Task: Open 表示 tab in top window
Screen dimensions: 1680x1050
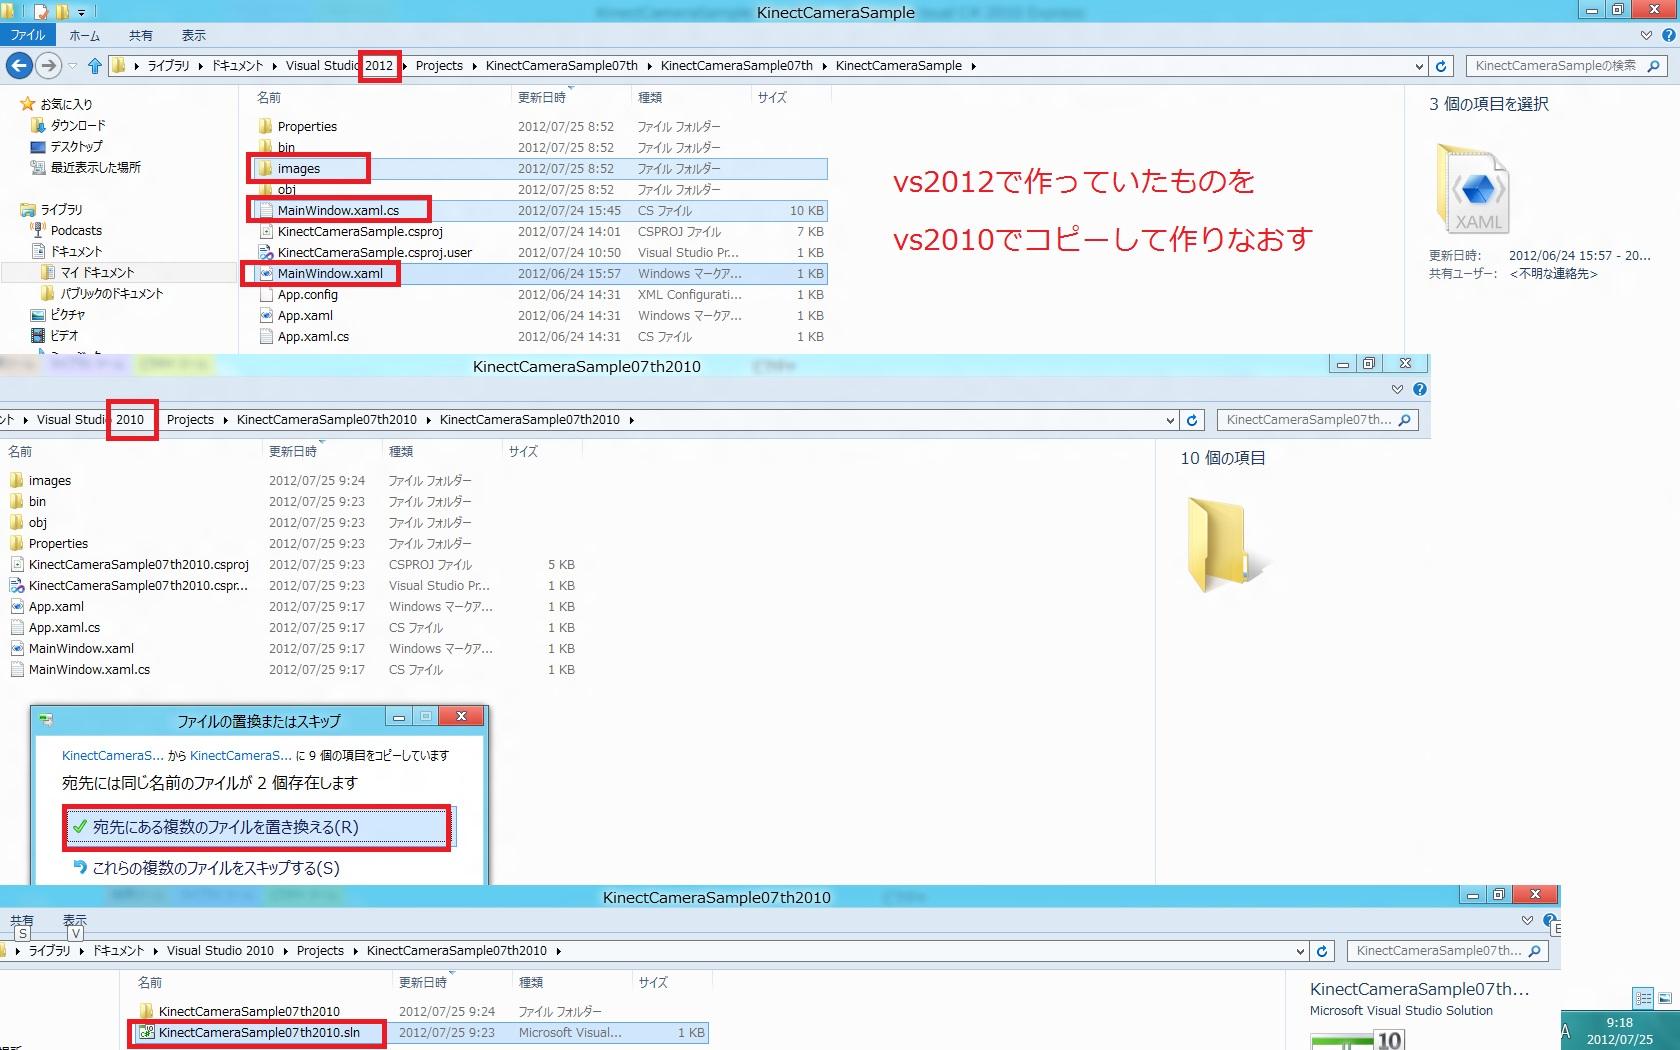Action: pyautogui.click(x=194, y=35)
